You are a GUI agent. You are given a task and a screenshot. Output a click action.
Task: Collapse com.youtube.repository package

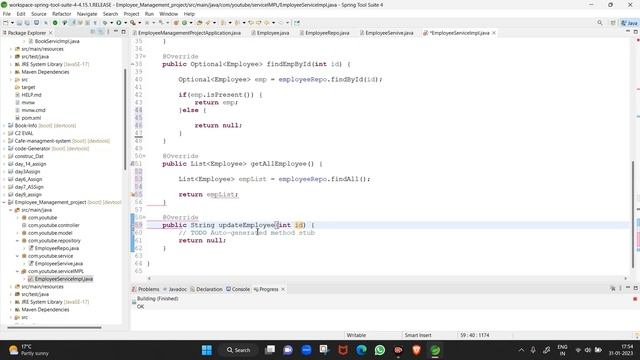18,240
